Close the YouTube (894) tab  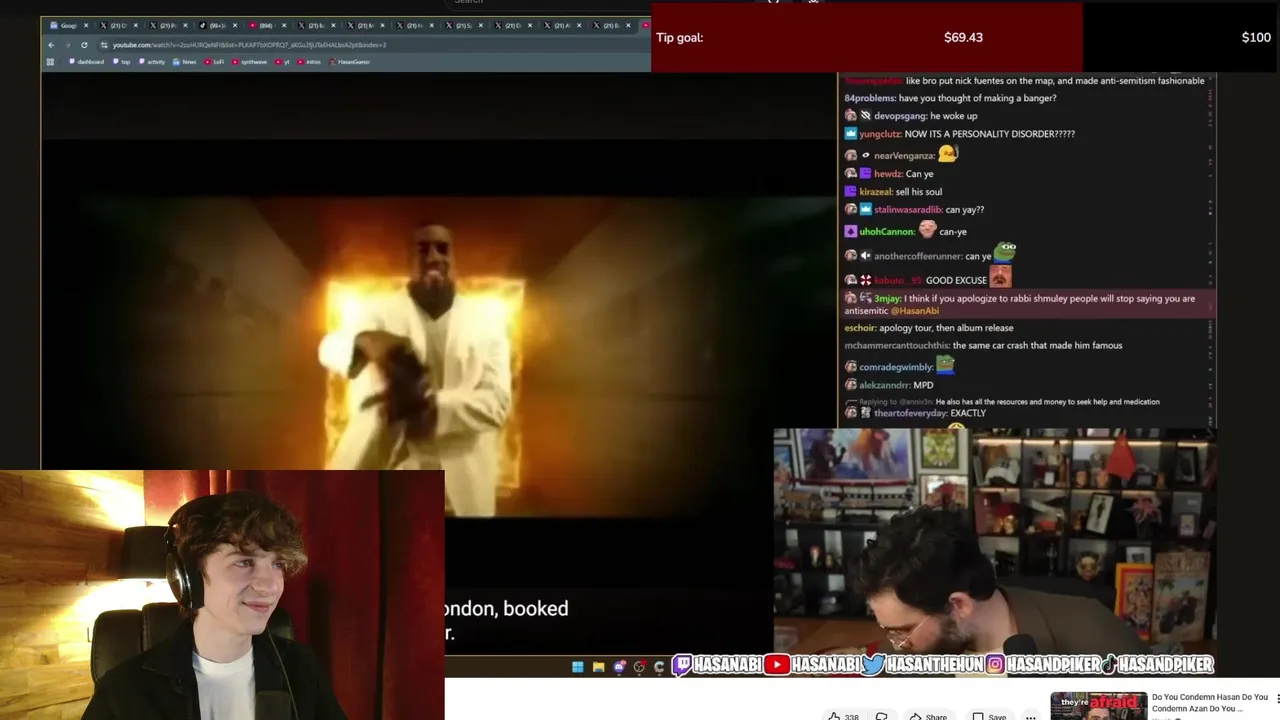(x=283, y=25)
